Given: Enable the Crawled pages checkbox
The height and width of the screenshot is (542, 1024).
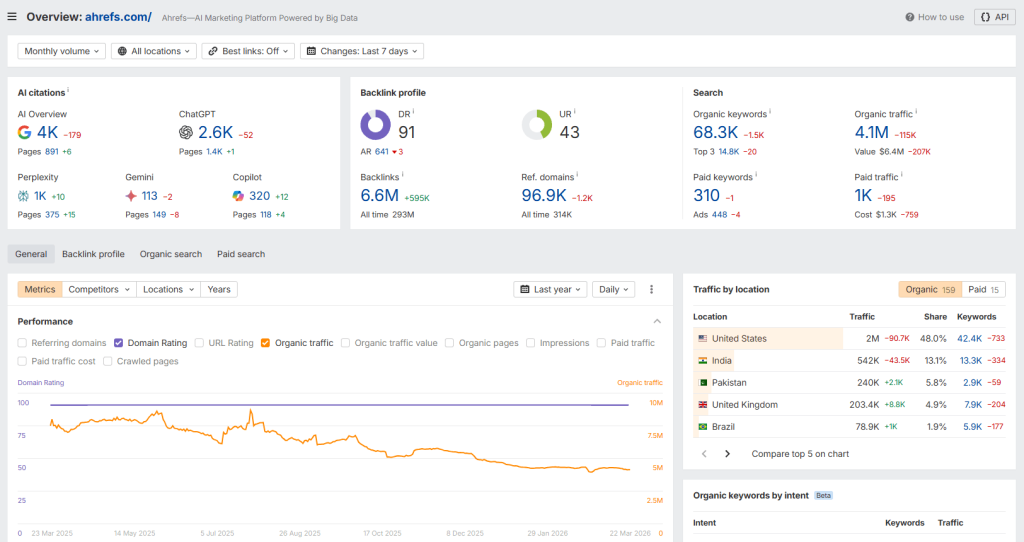Looking at the screenshot, I should pos(108,361).
